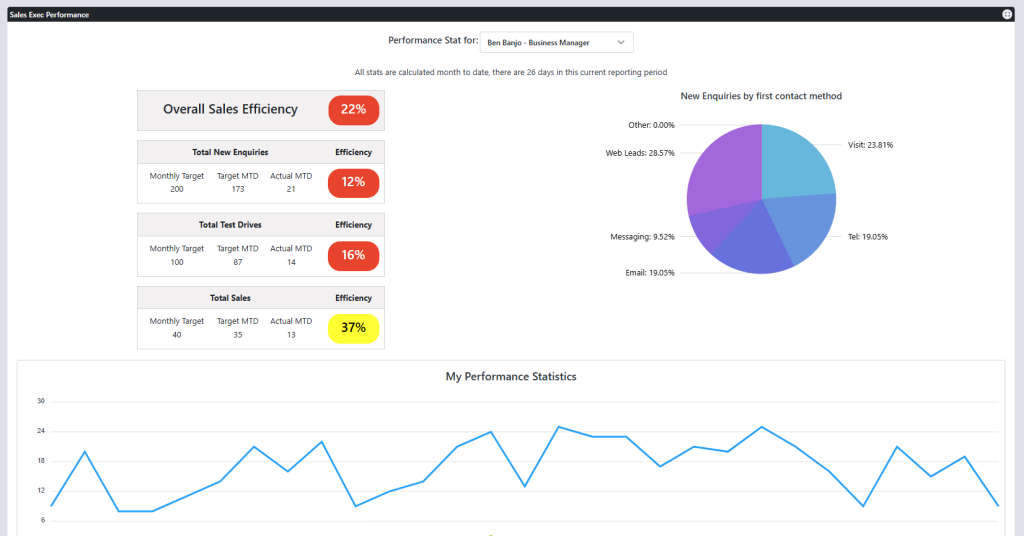Viewport: 1024px width, 536px height.
Task: Click the Total New Enquiries header
Action: pyautogui.click(x=230, y=153)
